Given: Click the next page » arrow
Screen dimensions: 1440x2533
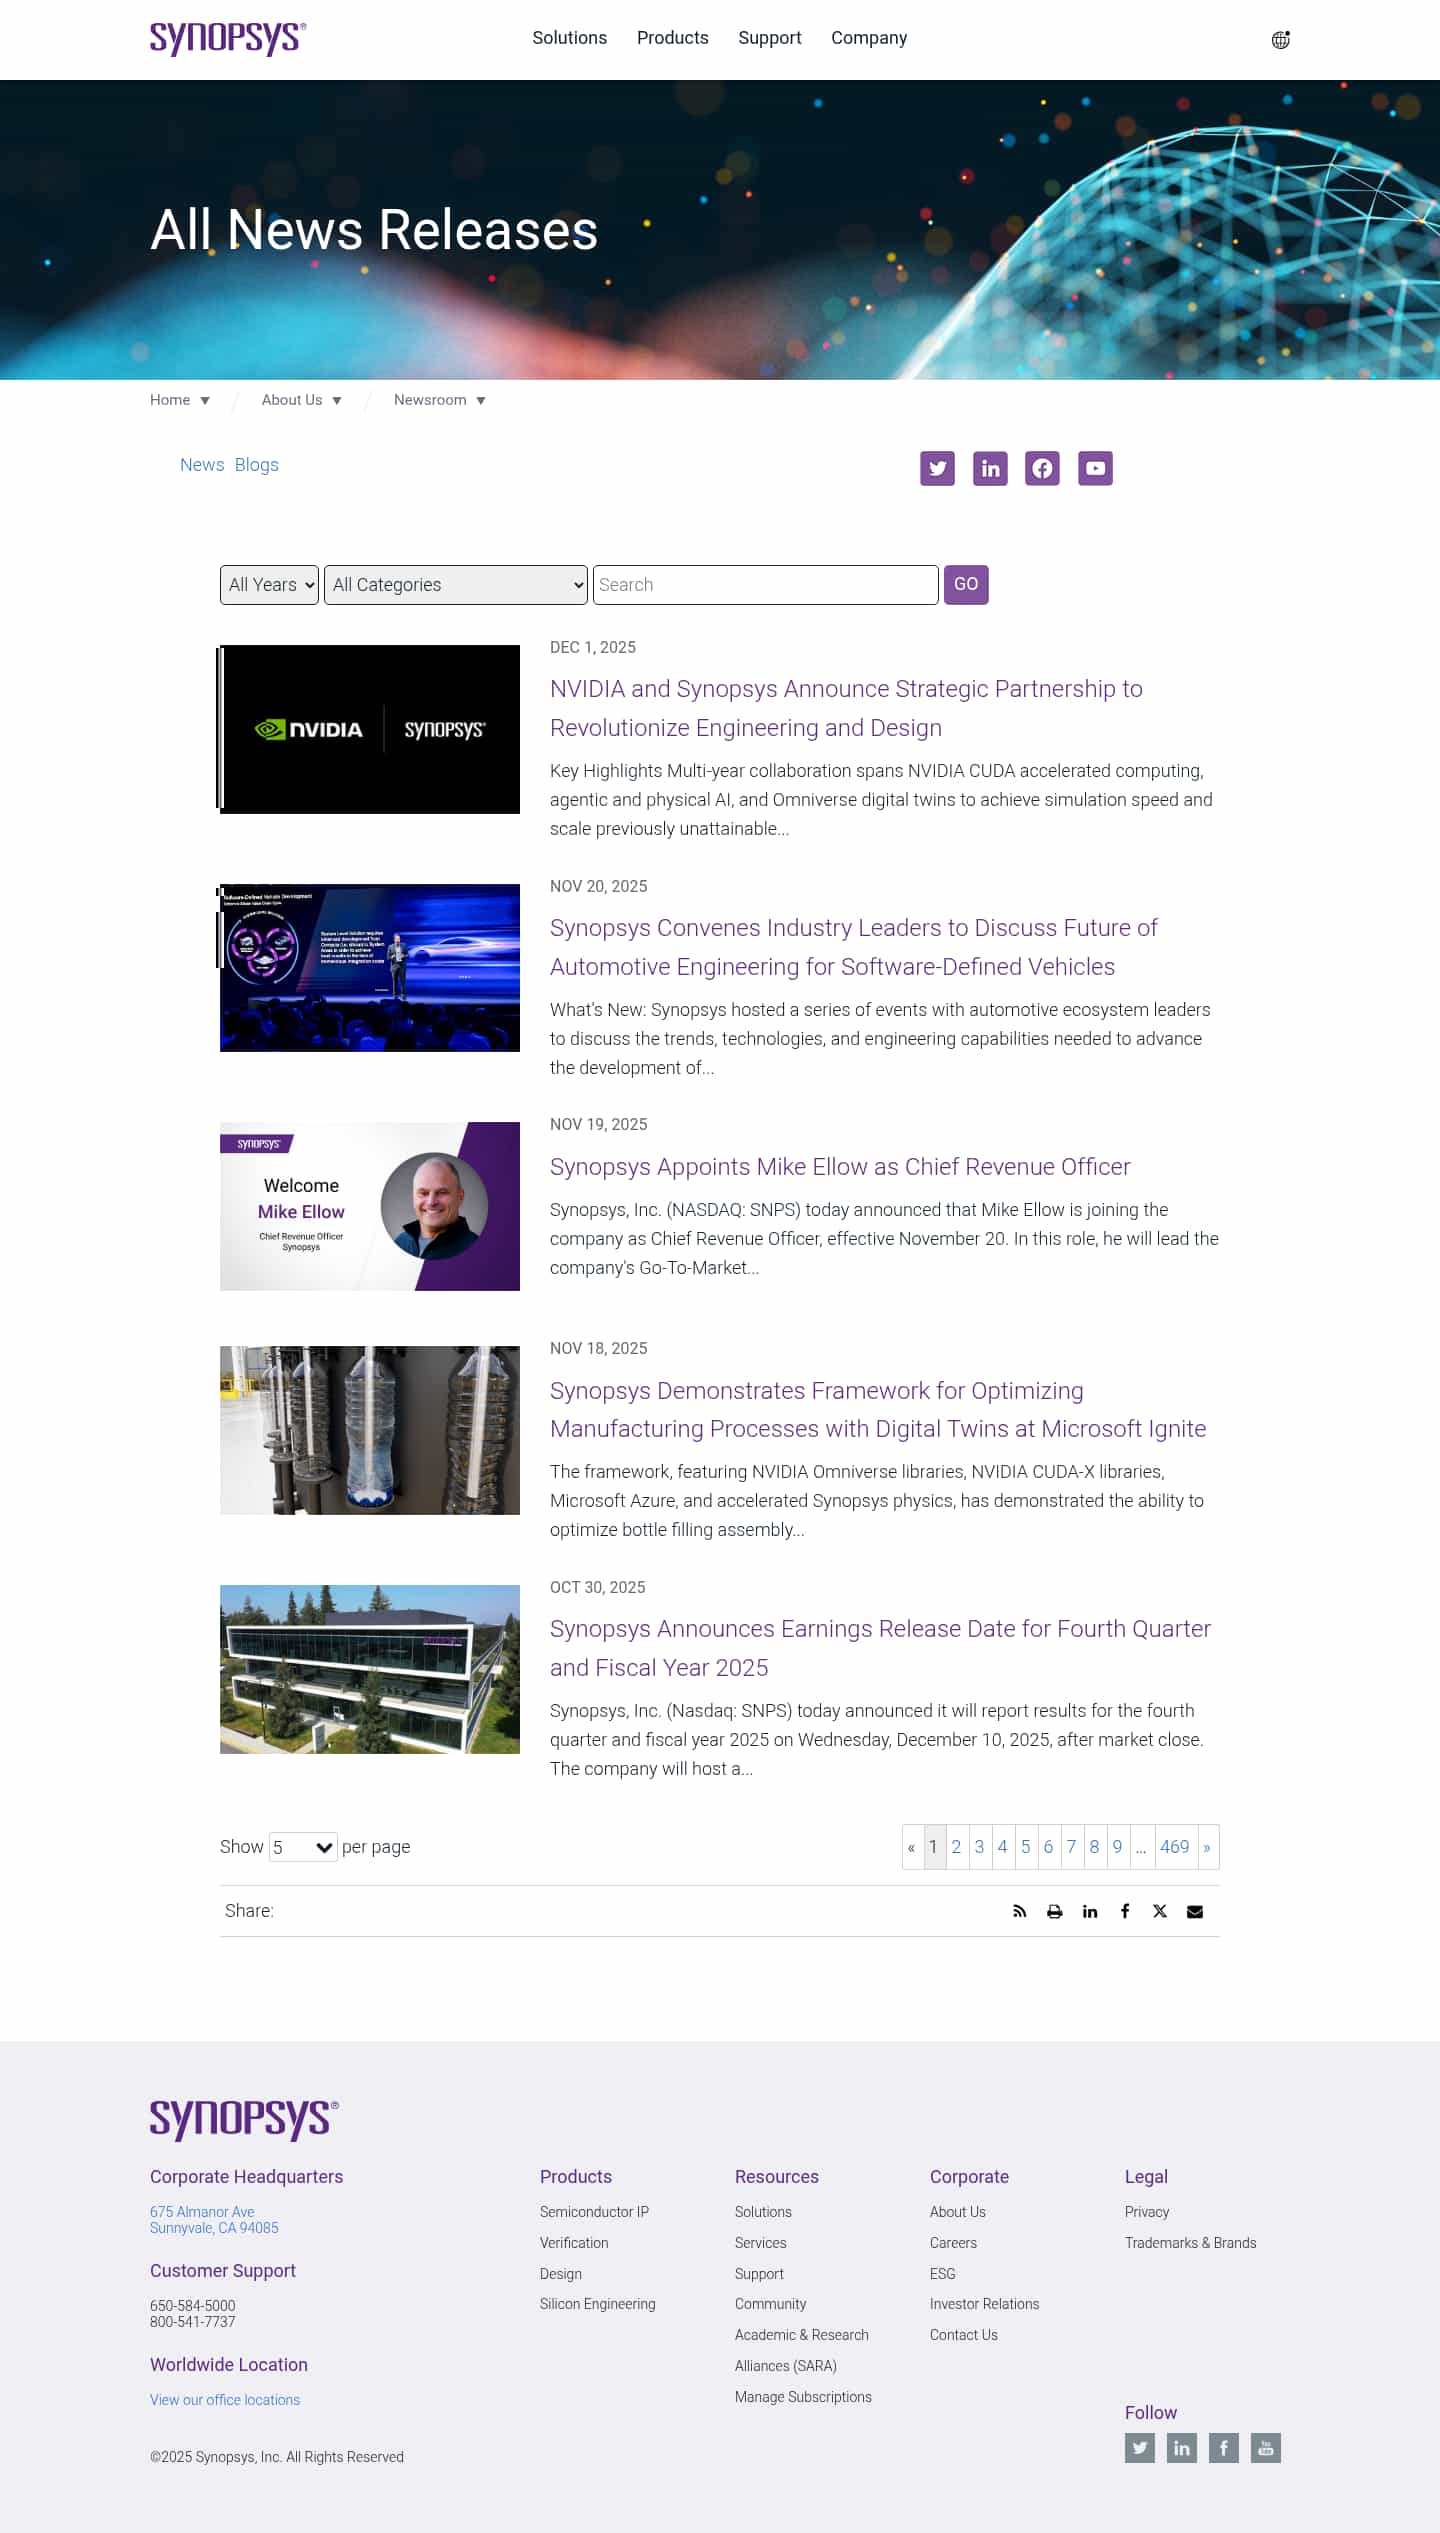Looking at the screenshot, I should pyautogui.click(x=1207, y=1847).
